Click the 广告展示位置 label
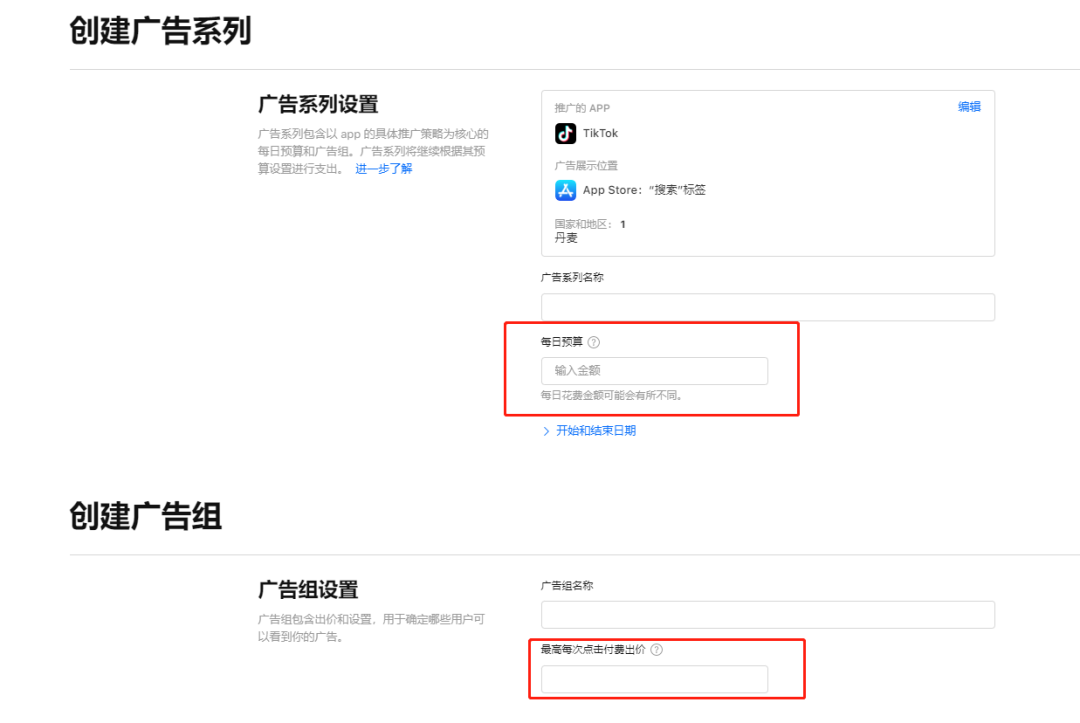Viewport: 1080px width, 723px height. [586, 165]
